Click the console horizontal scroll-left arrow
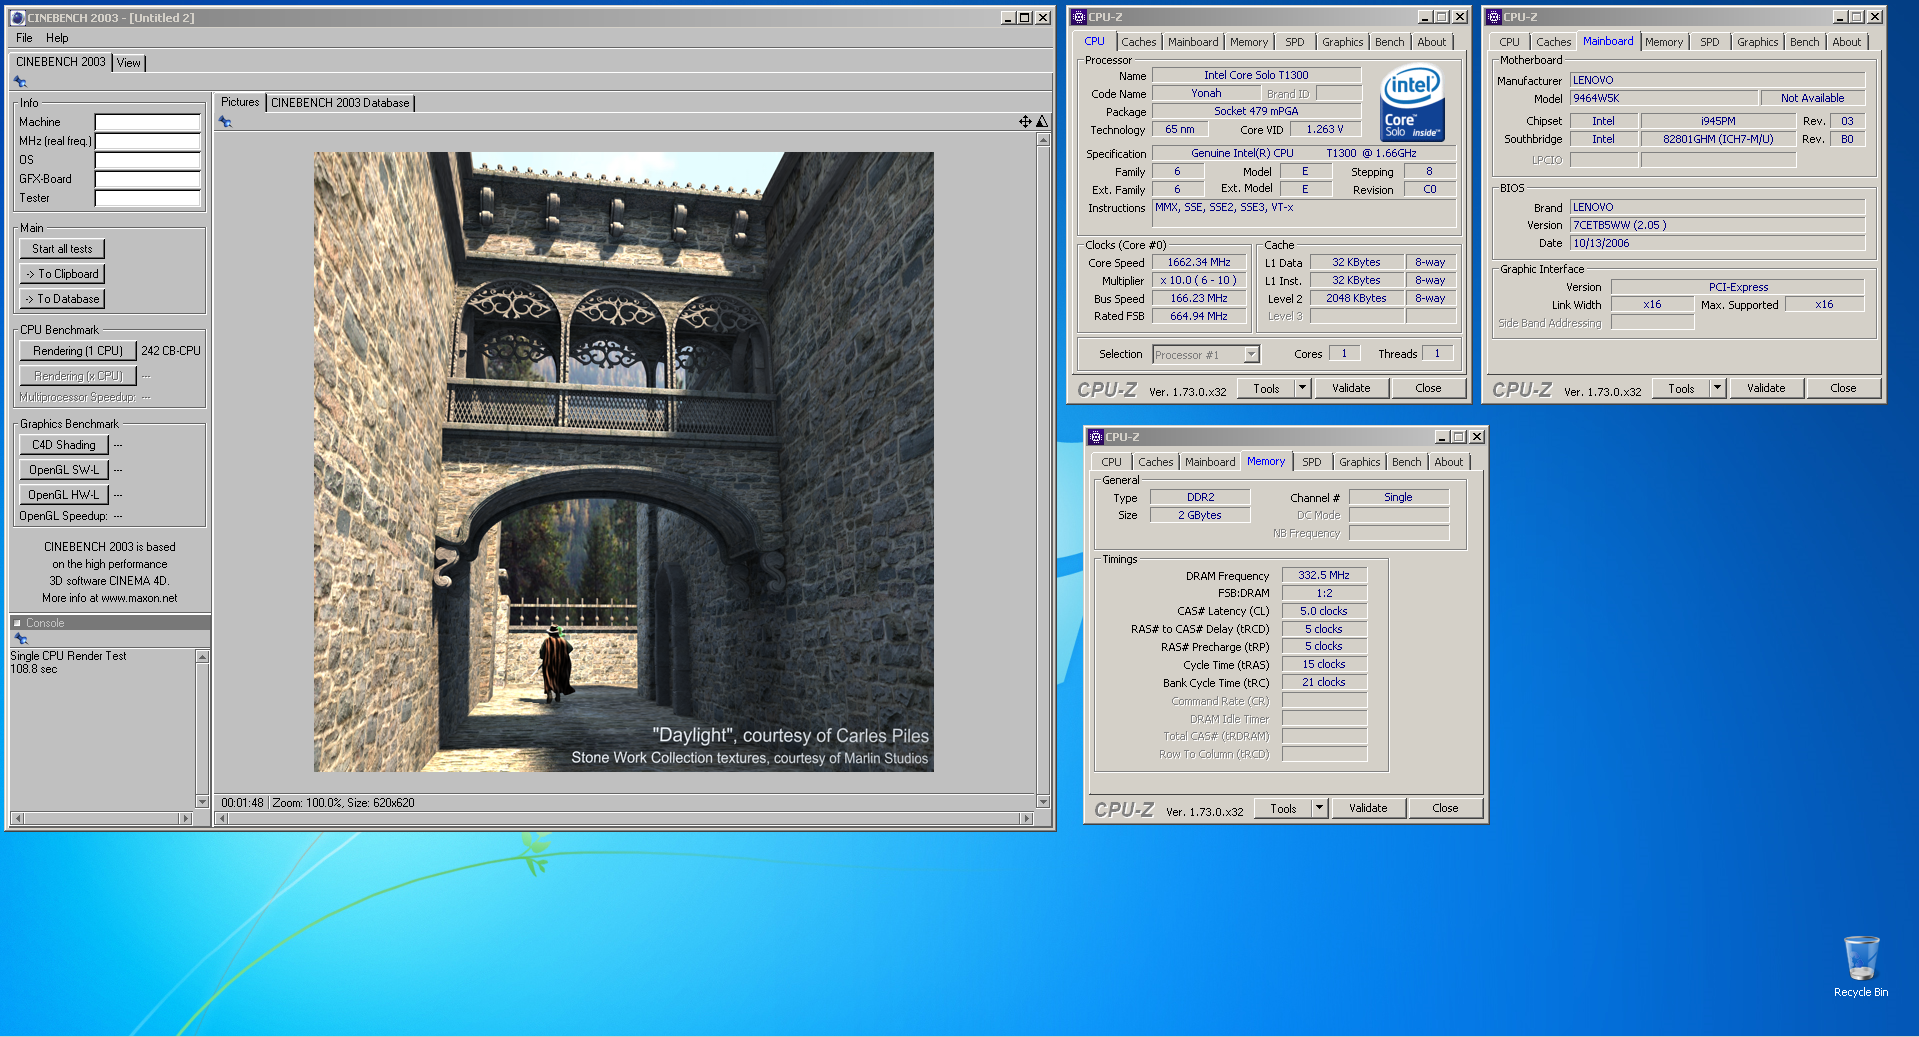 click(17, 818)
